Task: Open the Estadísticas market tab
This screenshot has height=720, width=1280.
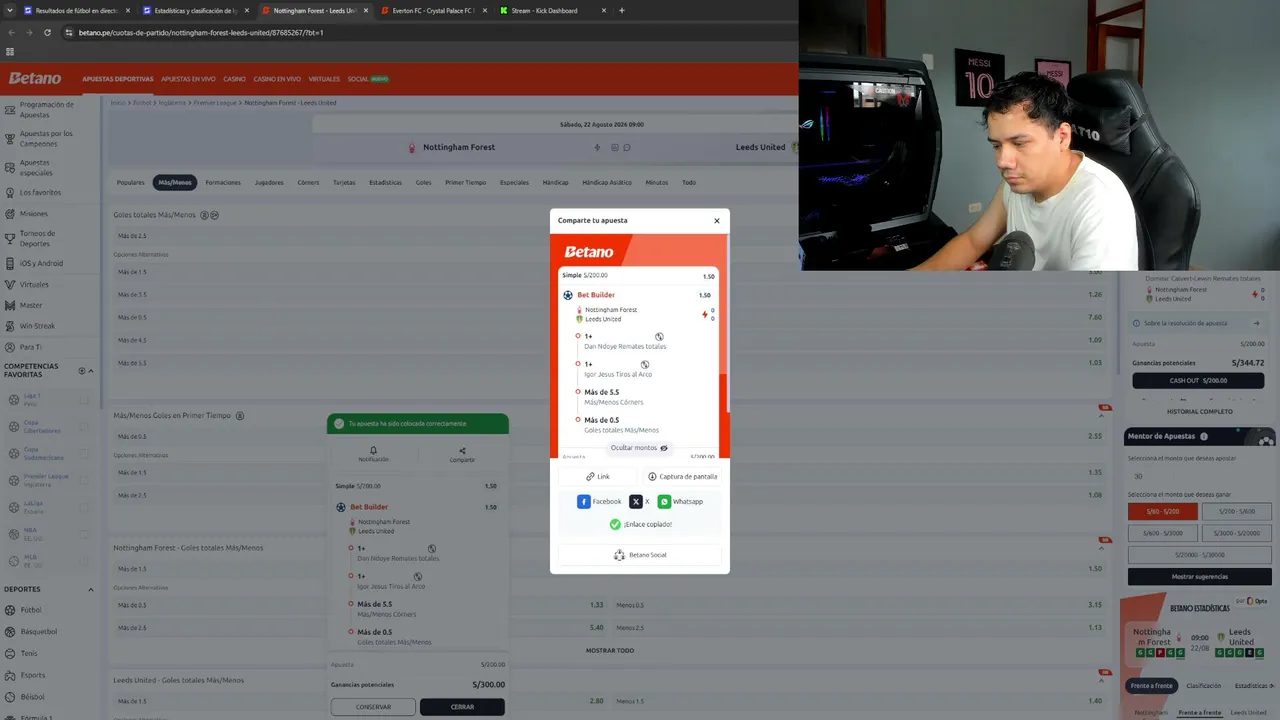Action: tap(385, 183)
